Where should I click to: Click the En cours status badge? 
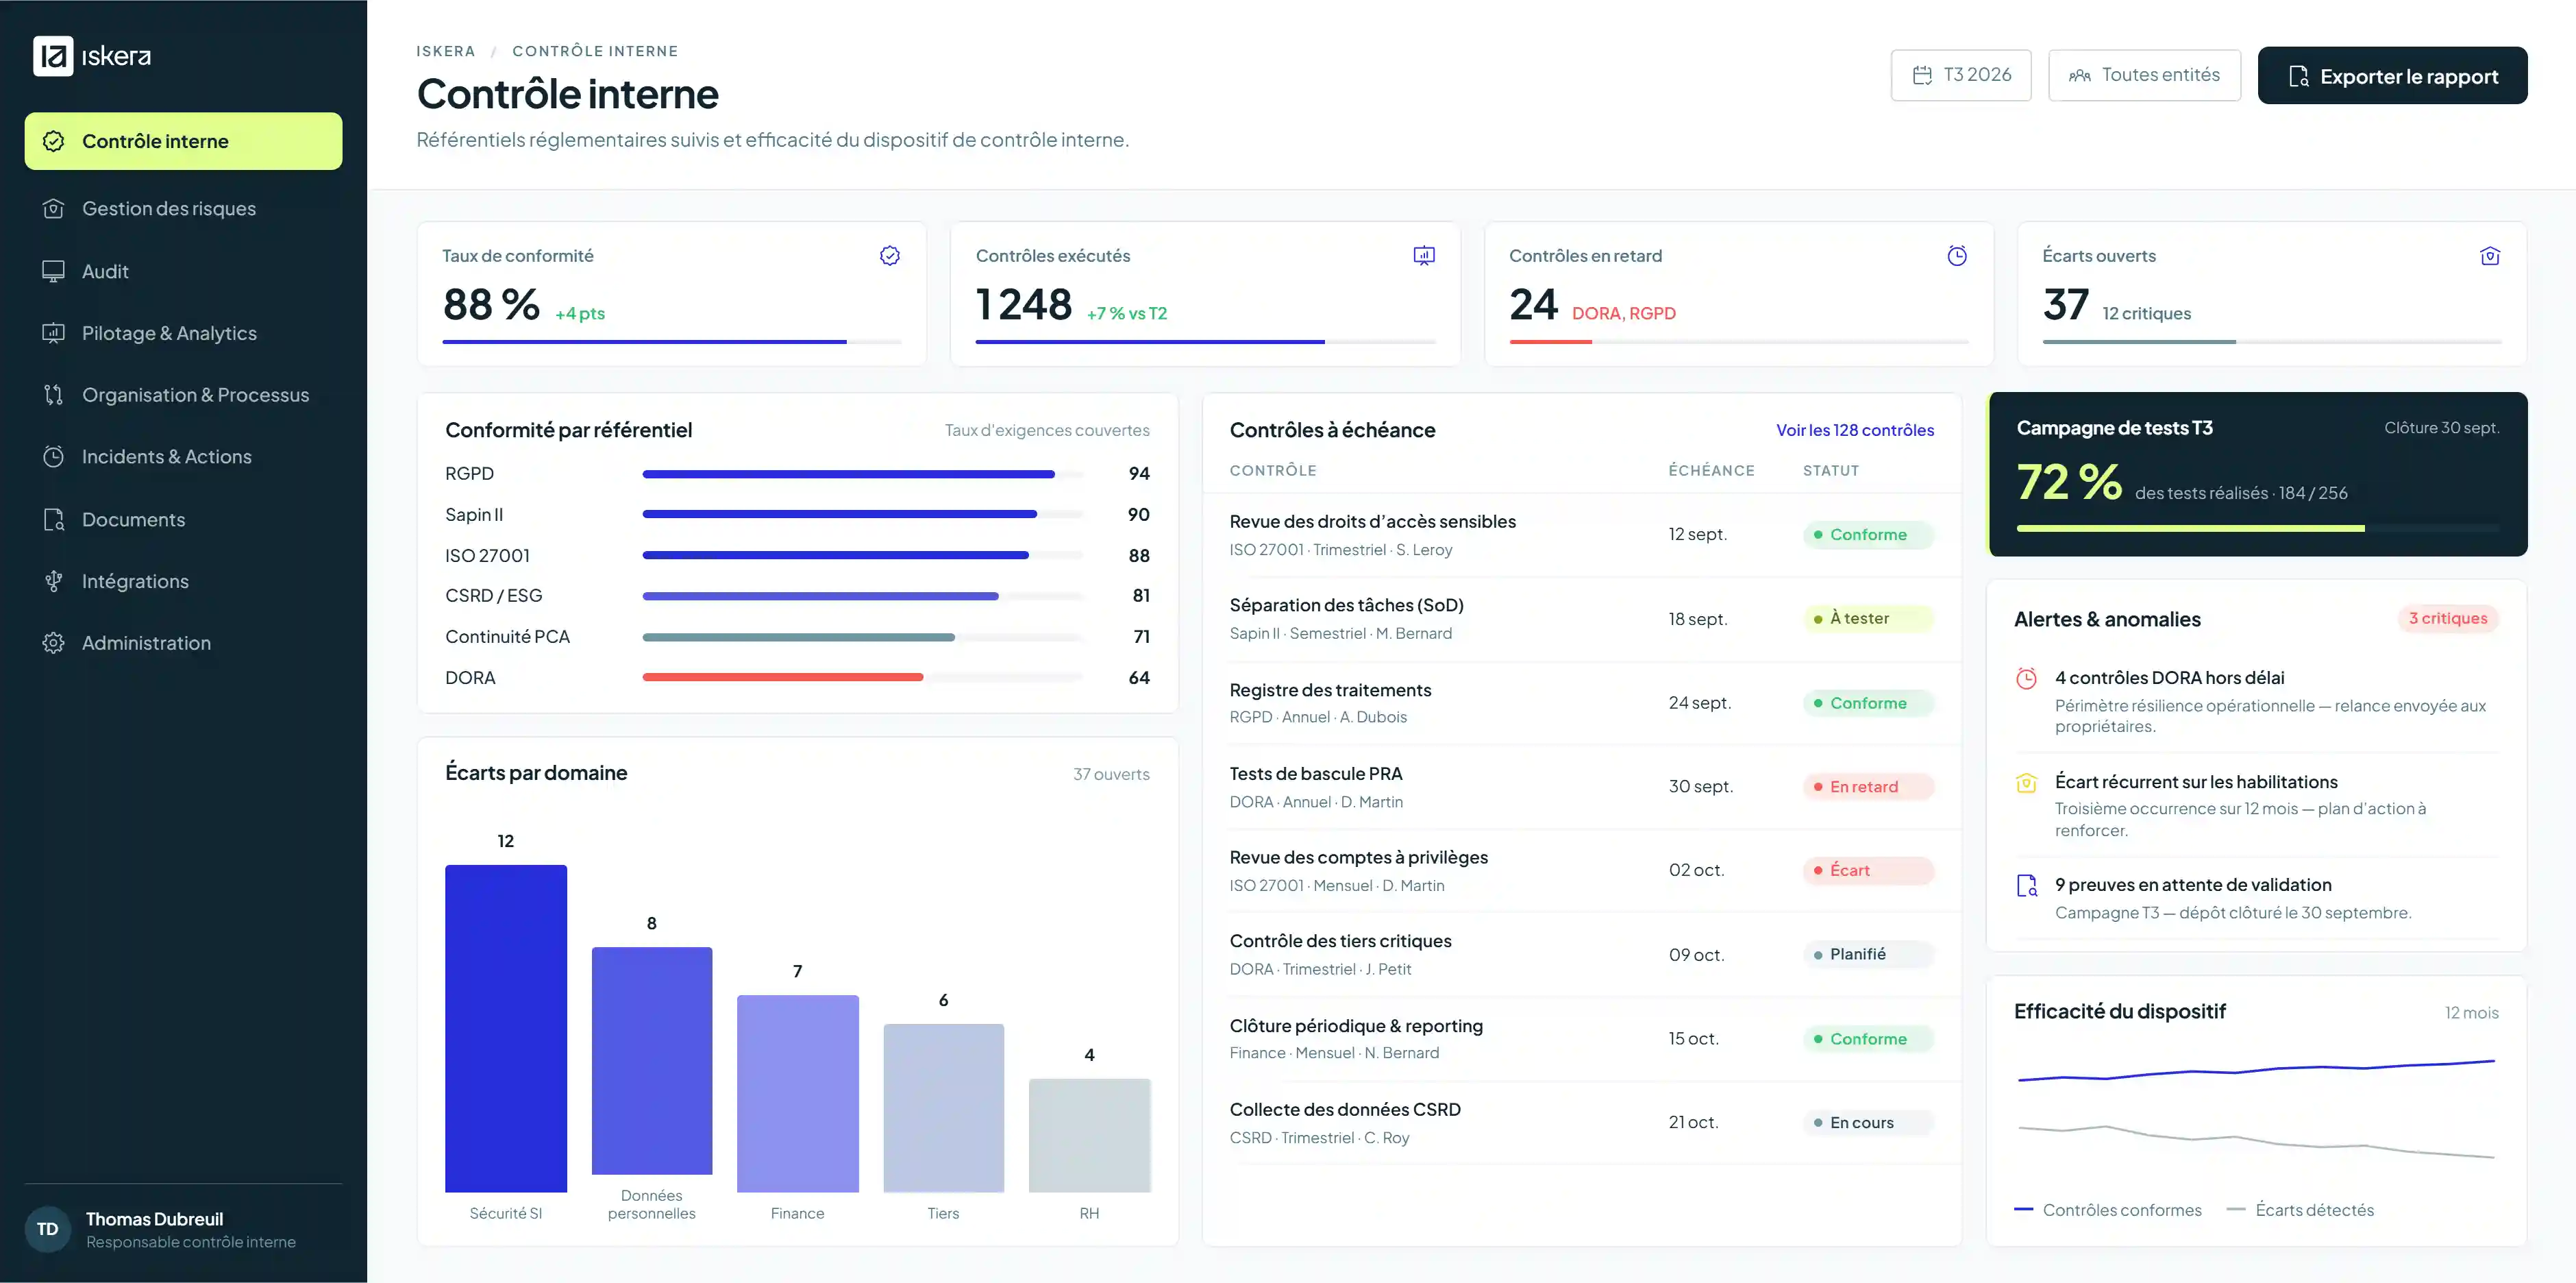[x=1868, y=1123]
